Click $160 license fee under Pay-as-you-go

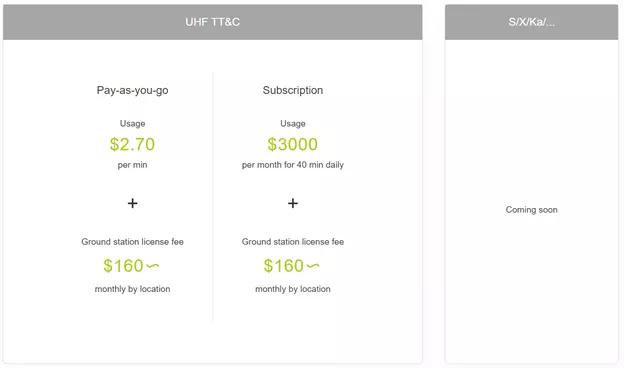[123, 266]
